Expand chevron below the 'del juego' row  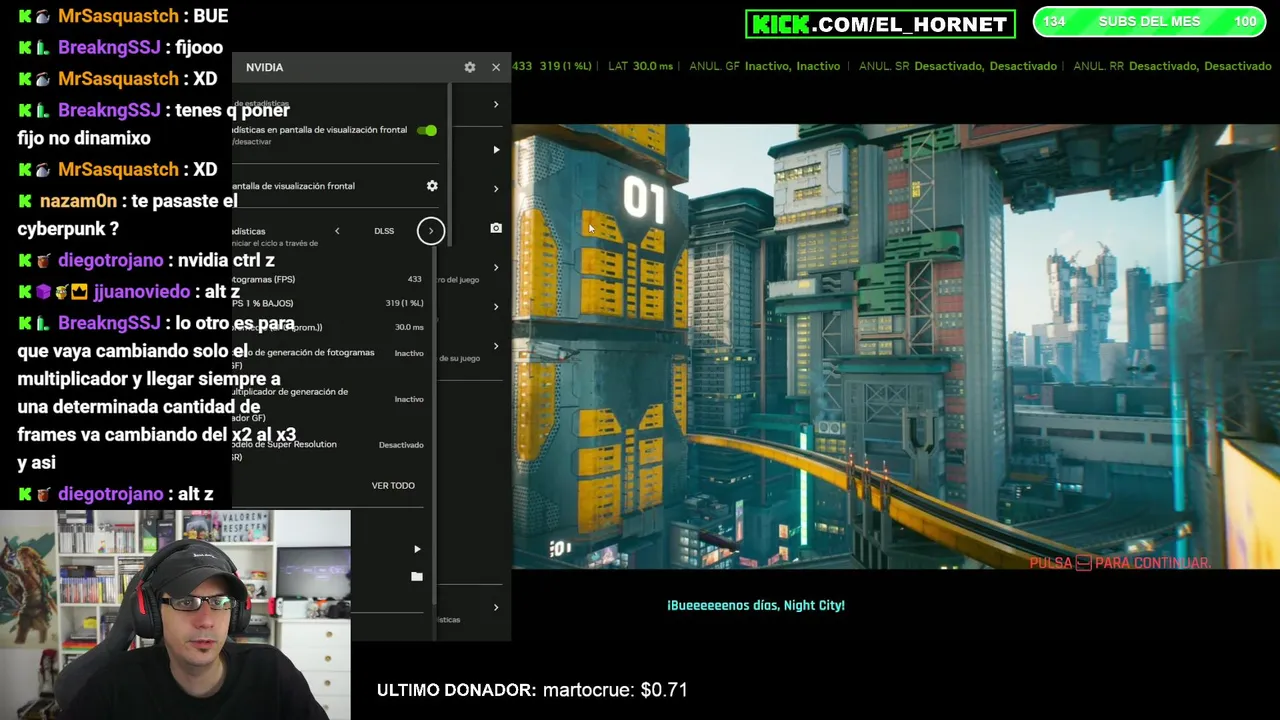tap(496, 307)
